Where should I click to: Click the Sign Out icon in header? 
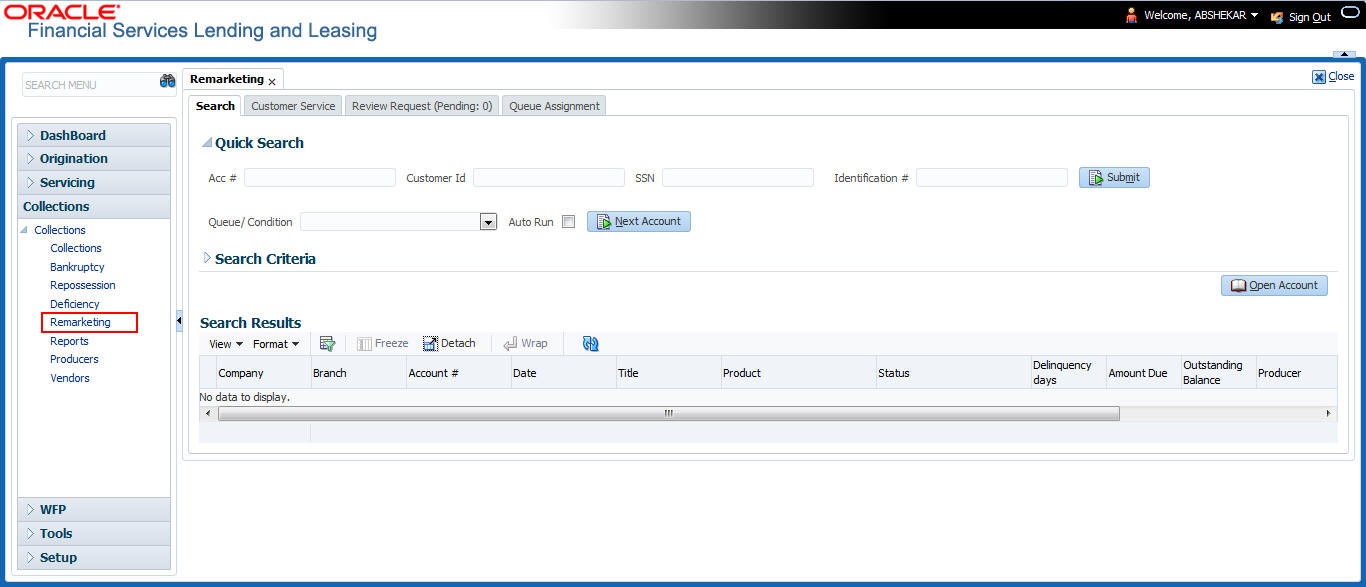click(1276, 17)
